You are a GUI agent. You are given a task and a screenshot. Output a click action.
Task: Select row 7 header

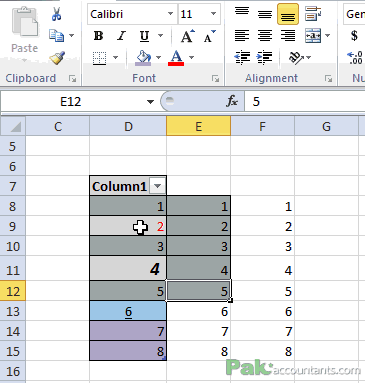click(13, 186)
